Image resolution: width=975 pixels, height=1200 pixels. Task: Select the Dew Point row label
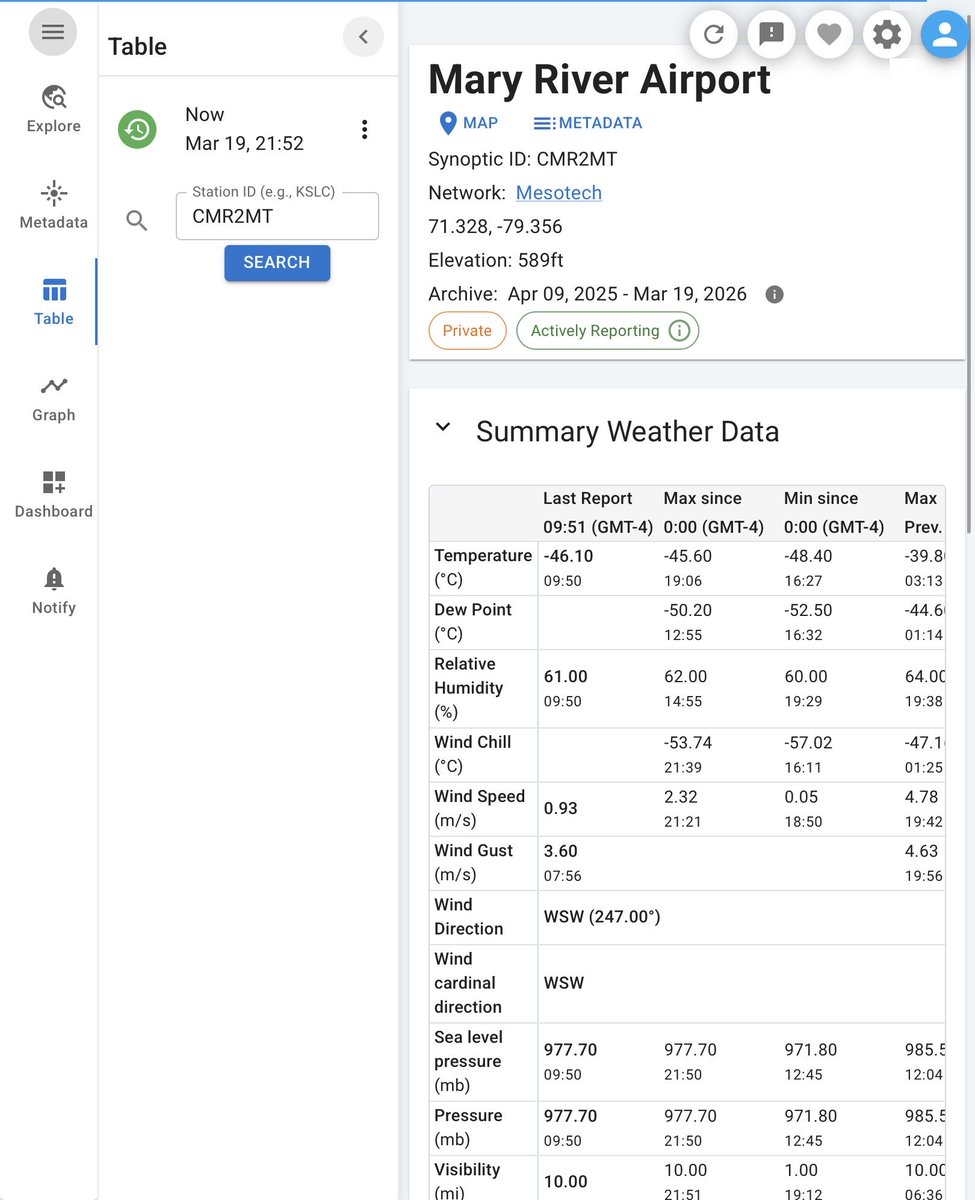pyautogui.click(x=473, y=622)
